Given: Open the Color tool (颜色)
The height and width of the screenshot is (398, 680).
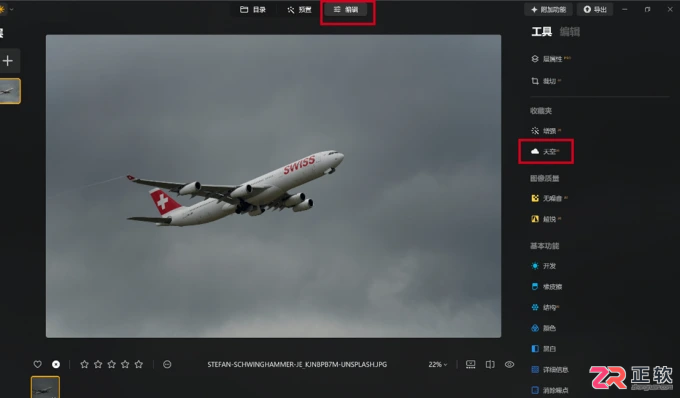Looking at the screenshot, I should pyautogui.click(x=544, y=328).
